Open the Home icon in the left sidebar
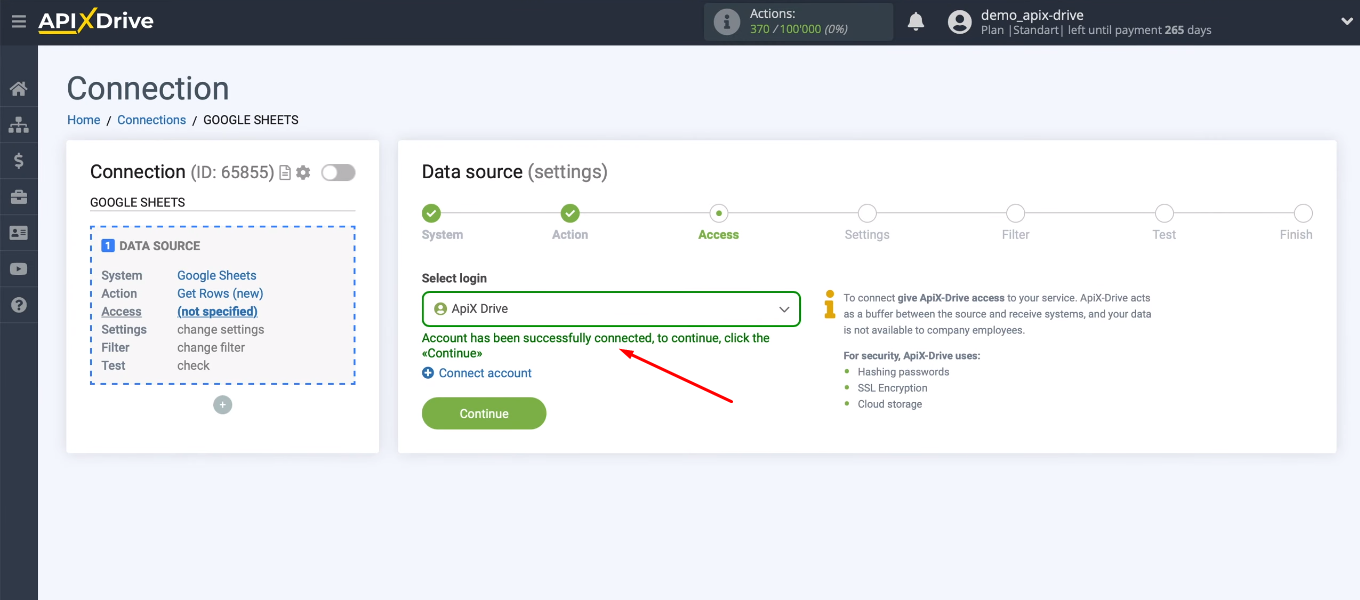 (x=18, y=88)
